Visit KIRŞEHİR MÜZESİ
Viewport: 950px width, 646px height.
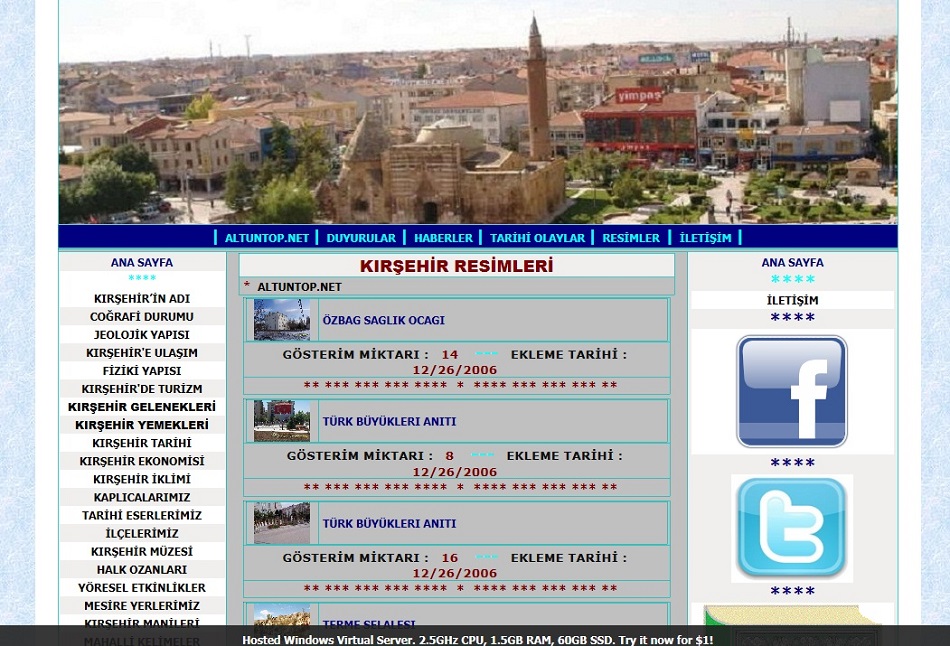(x=142, y=551)
